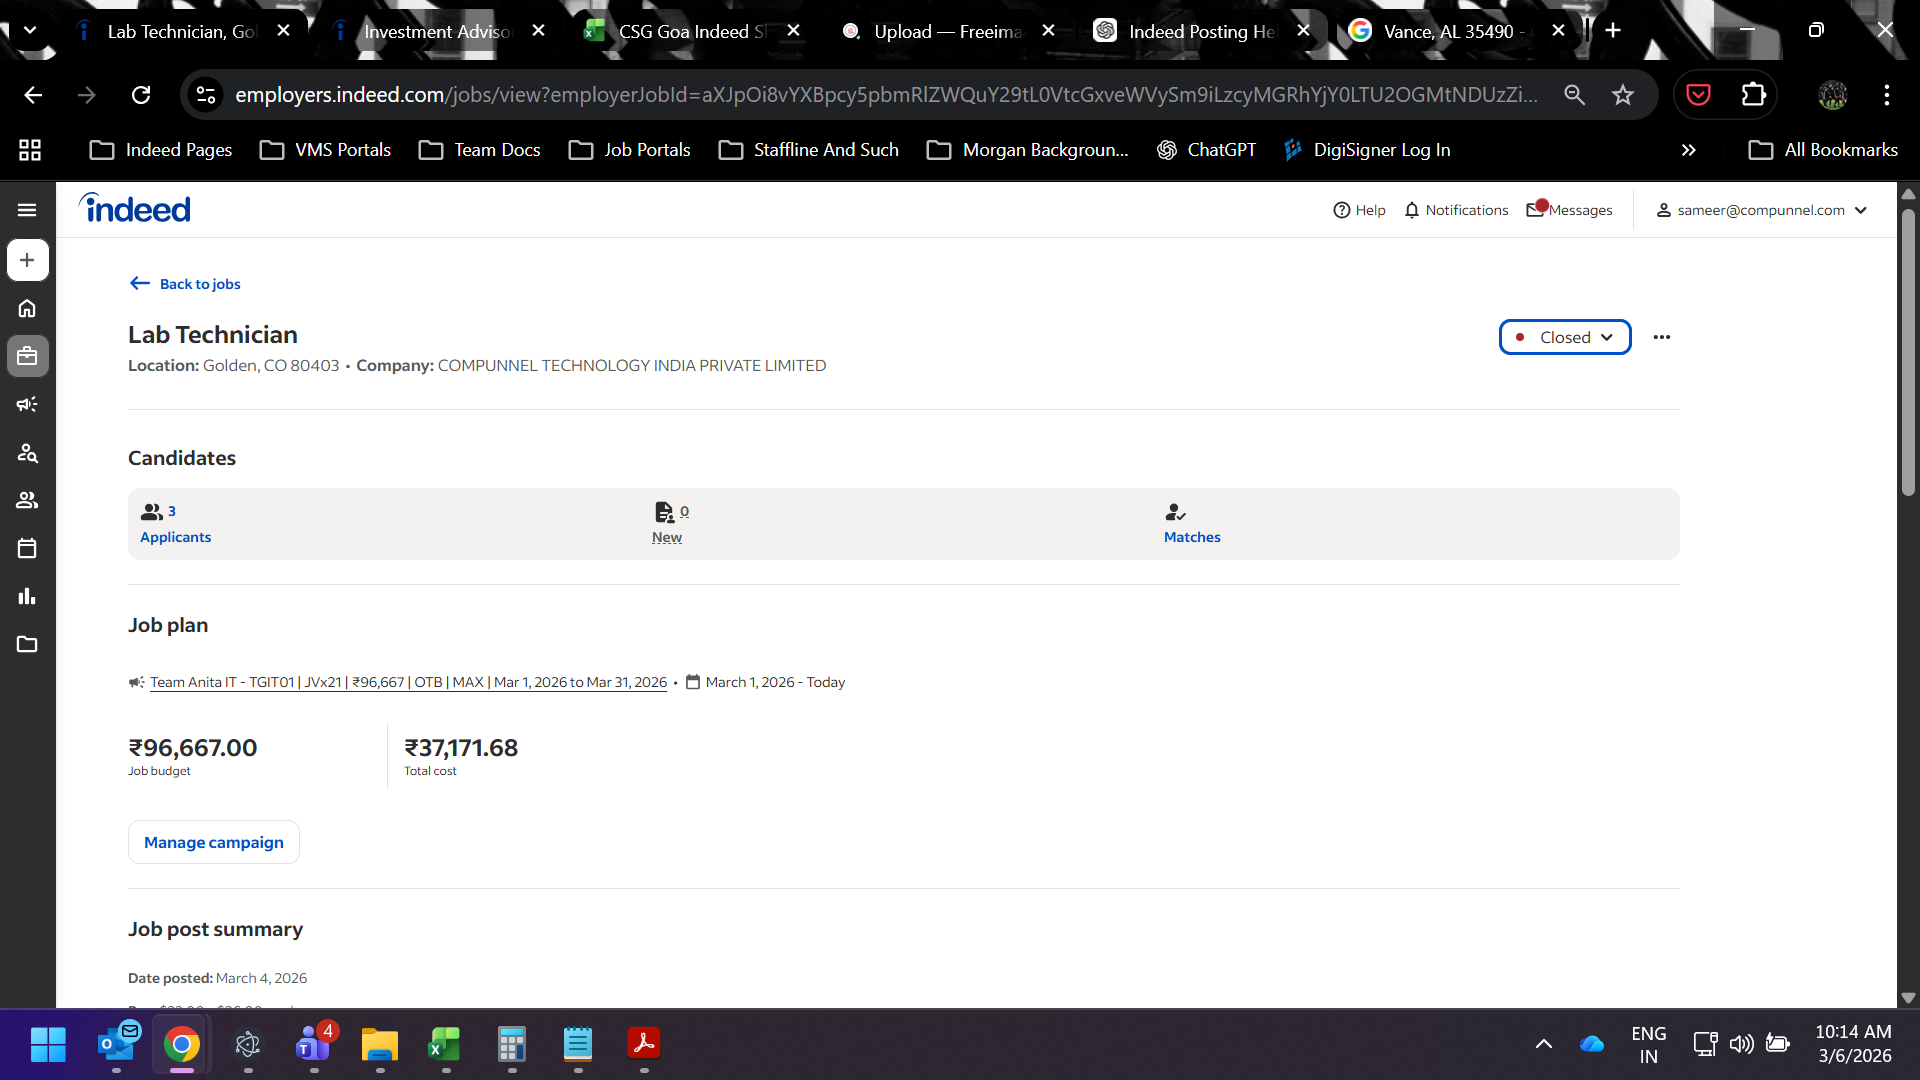This screenshot has width=1920, height=1080.
Task: Open the three-dot more options menu
Action: coord(1661,337)
